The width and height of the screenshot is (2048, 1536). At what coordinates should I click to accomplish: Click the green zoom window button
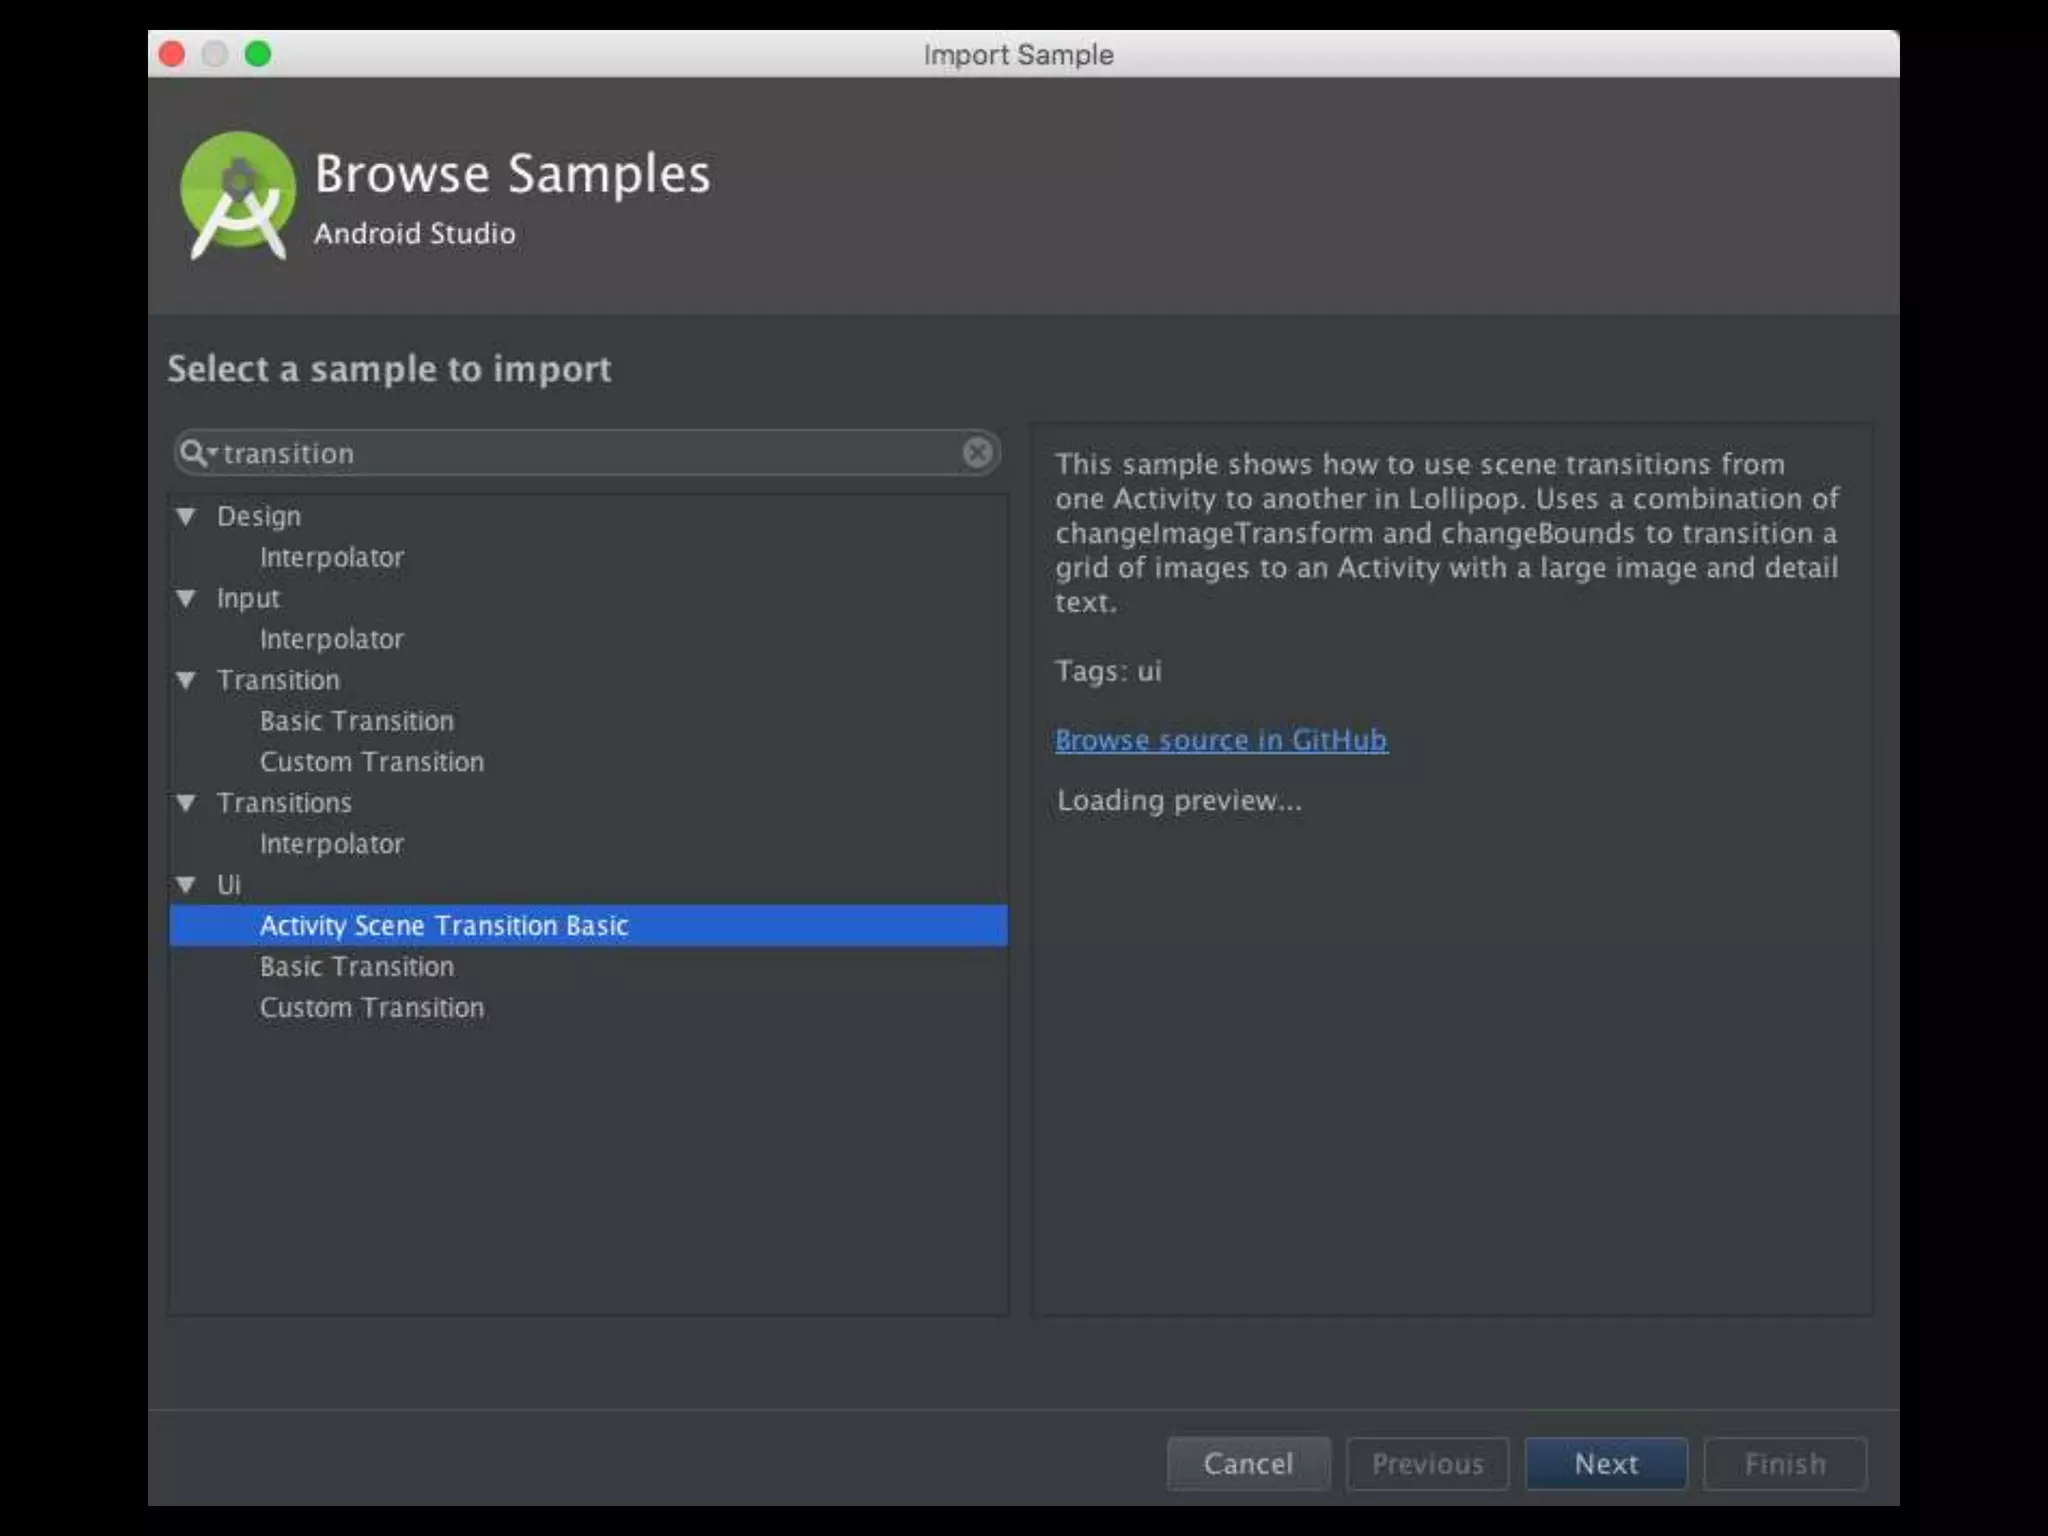coord(258,54)
